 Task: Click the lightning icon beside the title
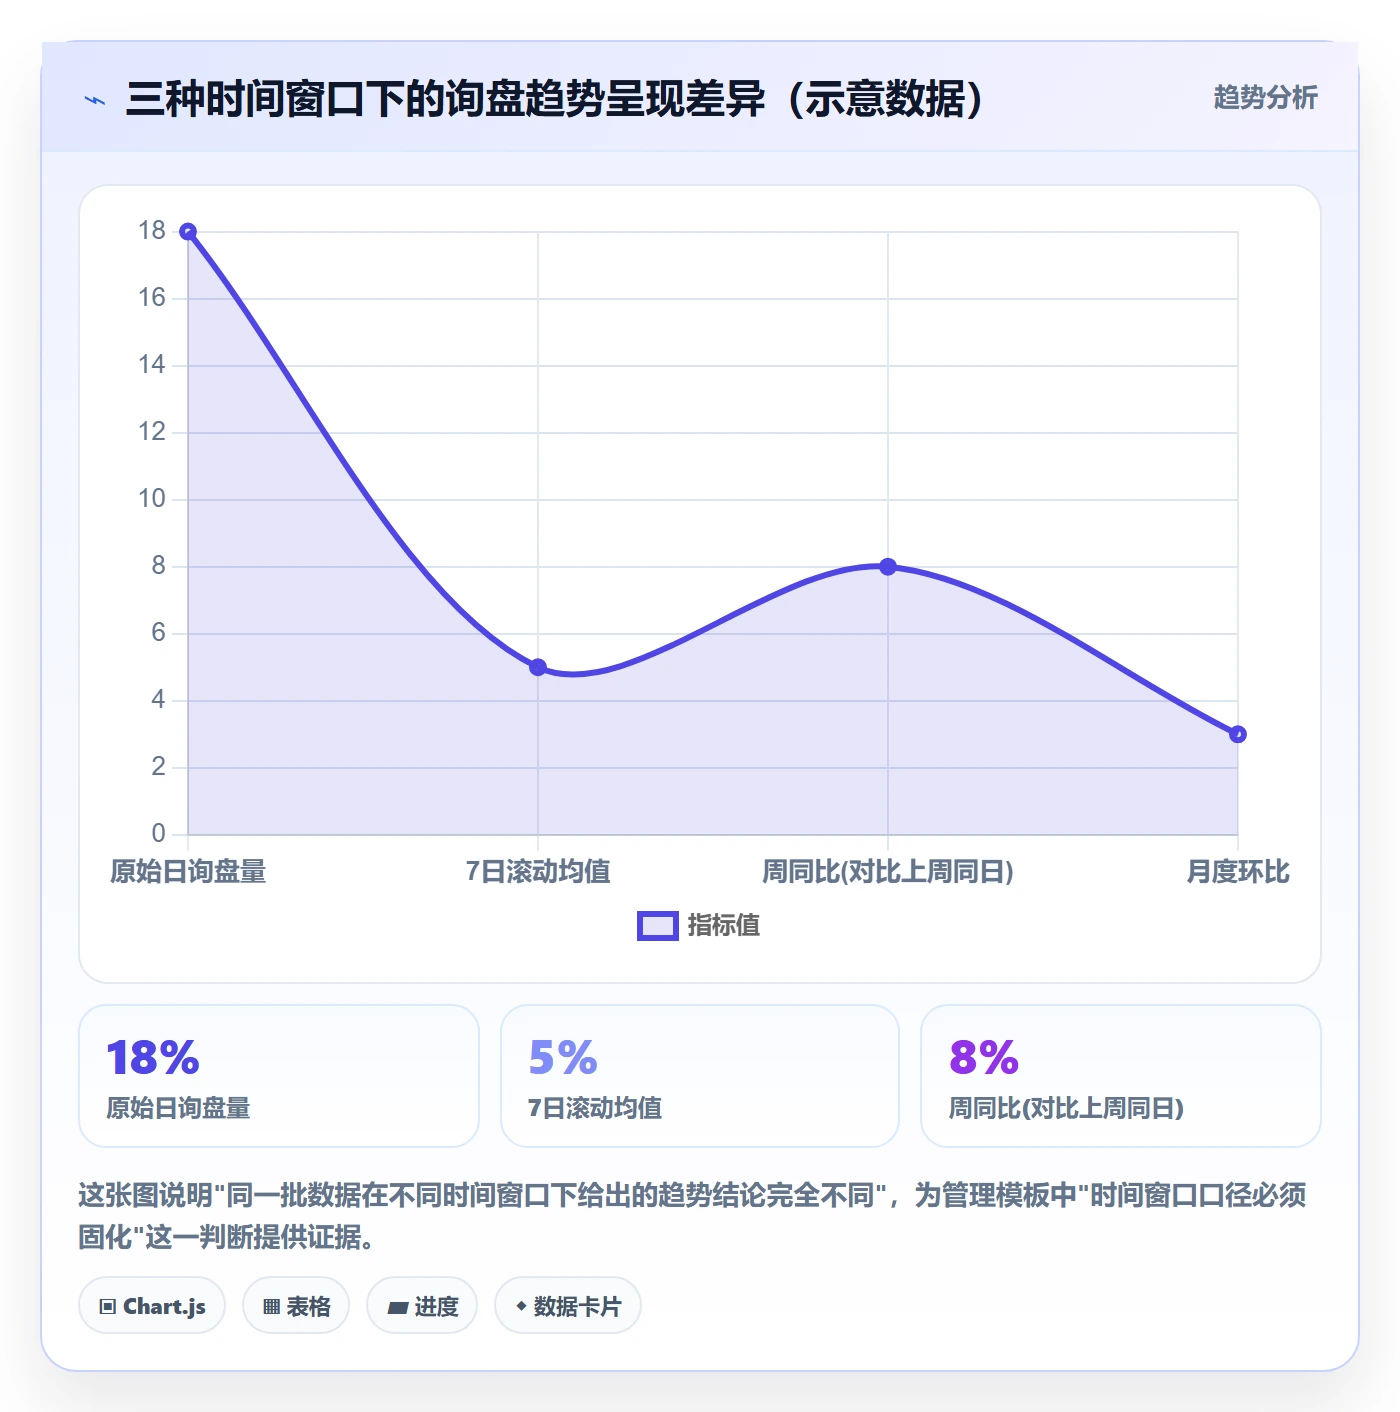tap(95, 100)
